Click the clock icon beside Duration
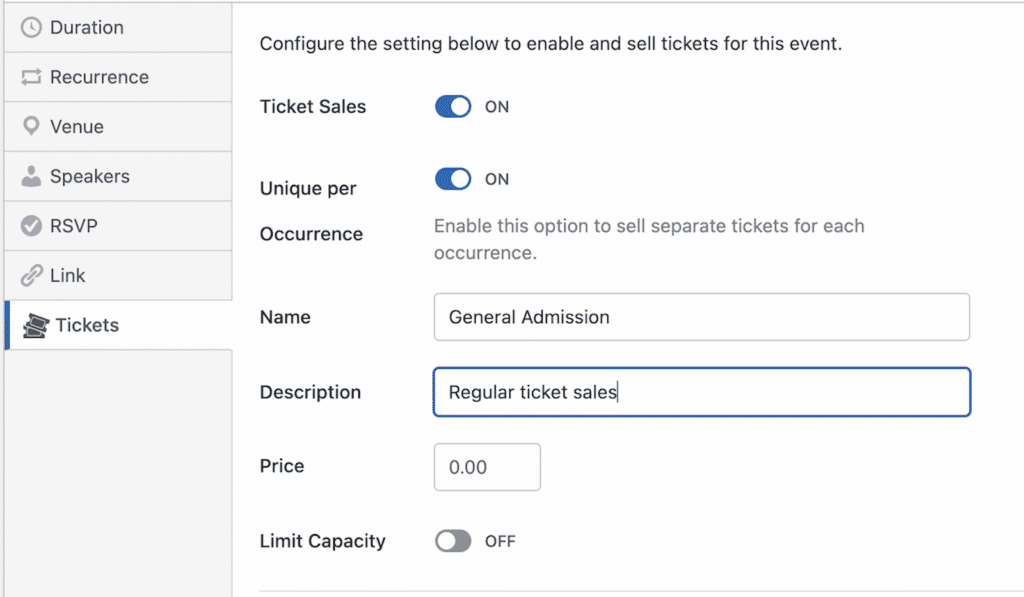This screenshot has width=1024, height=597. [31, 28]
